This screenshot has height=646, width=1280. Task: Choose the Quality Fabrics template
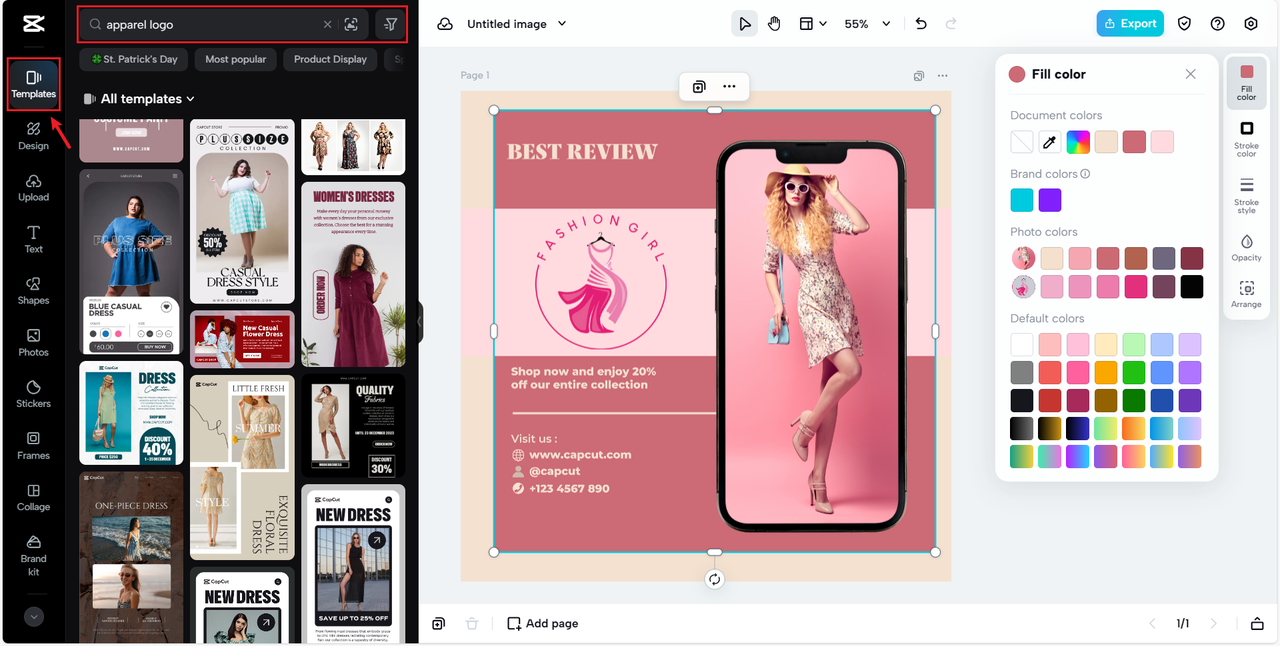tap(353, 427)
